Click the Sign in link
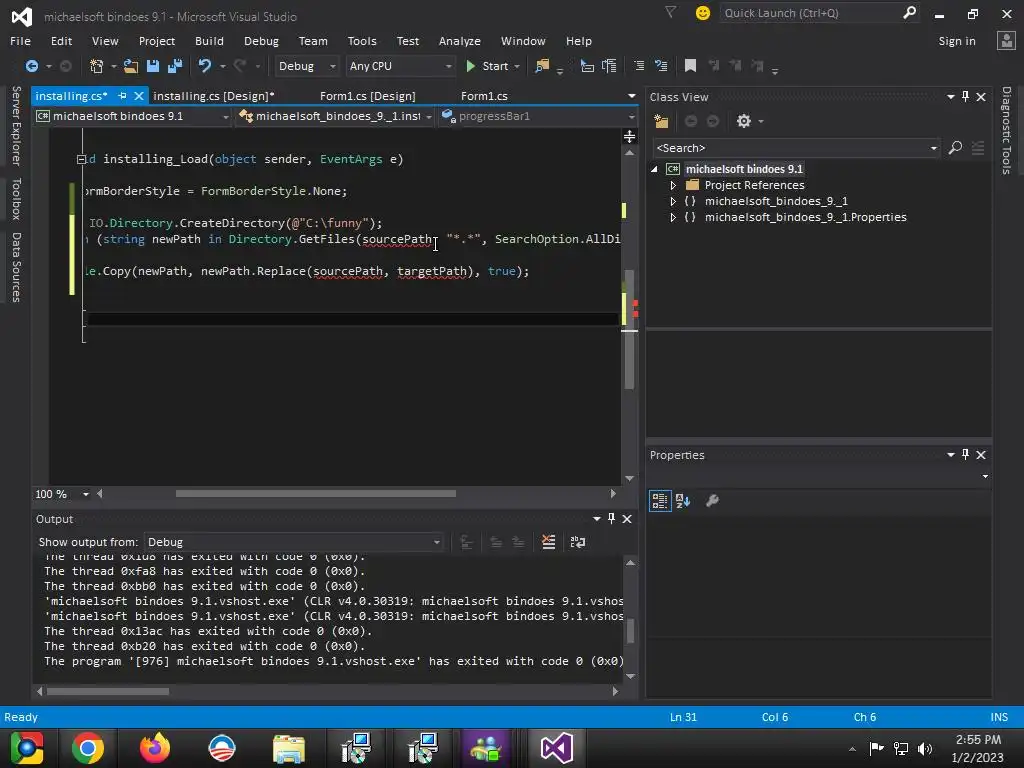The image size is (1024, 768). pyautogui.click(x=957, y=41)
